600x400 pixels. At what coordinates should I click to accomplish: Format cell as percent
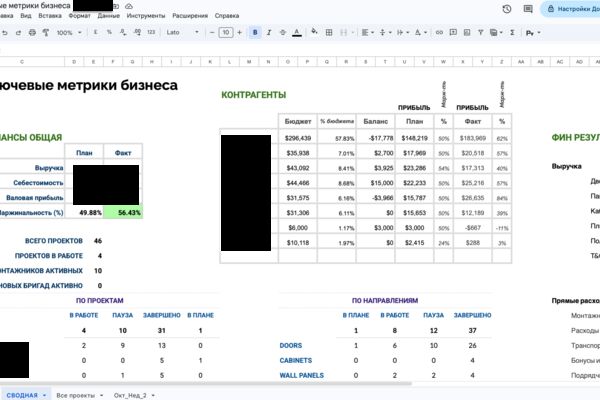pyautogui.click(x=109, y=33)
